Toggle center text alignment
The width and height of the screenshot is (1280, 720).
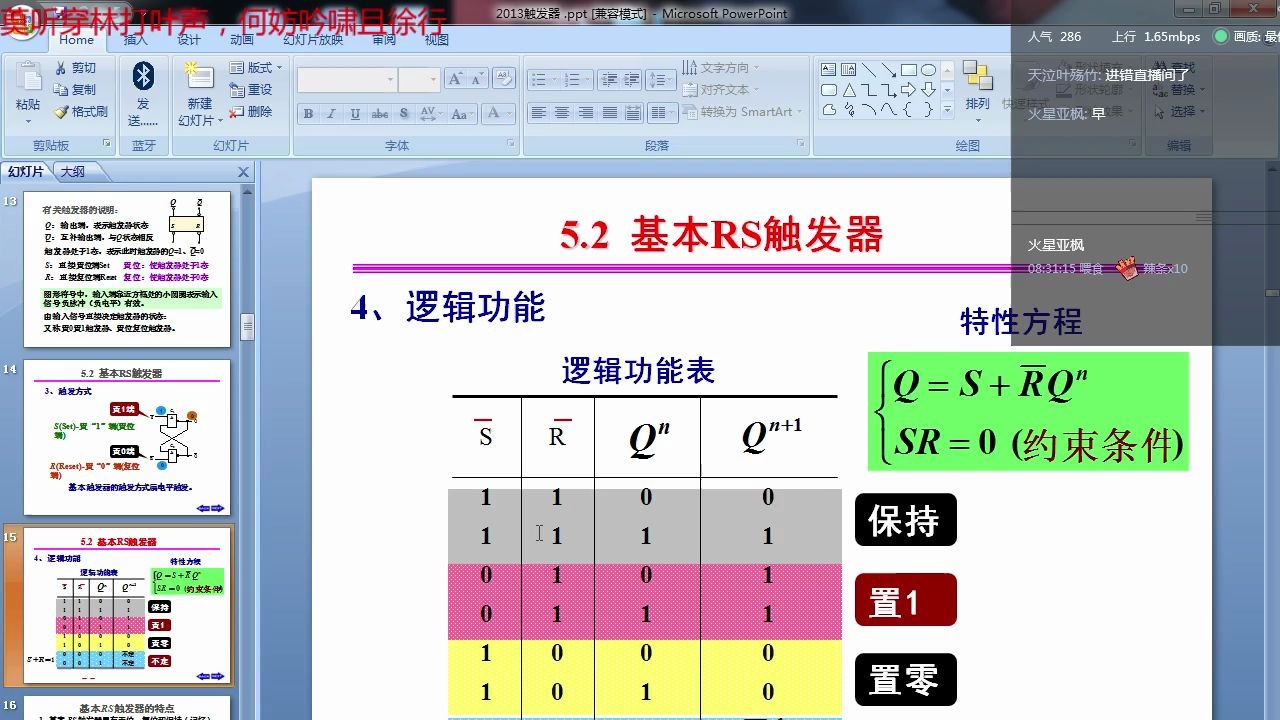(x=562, y=113)
